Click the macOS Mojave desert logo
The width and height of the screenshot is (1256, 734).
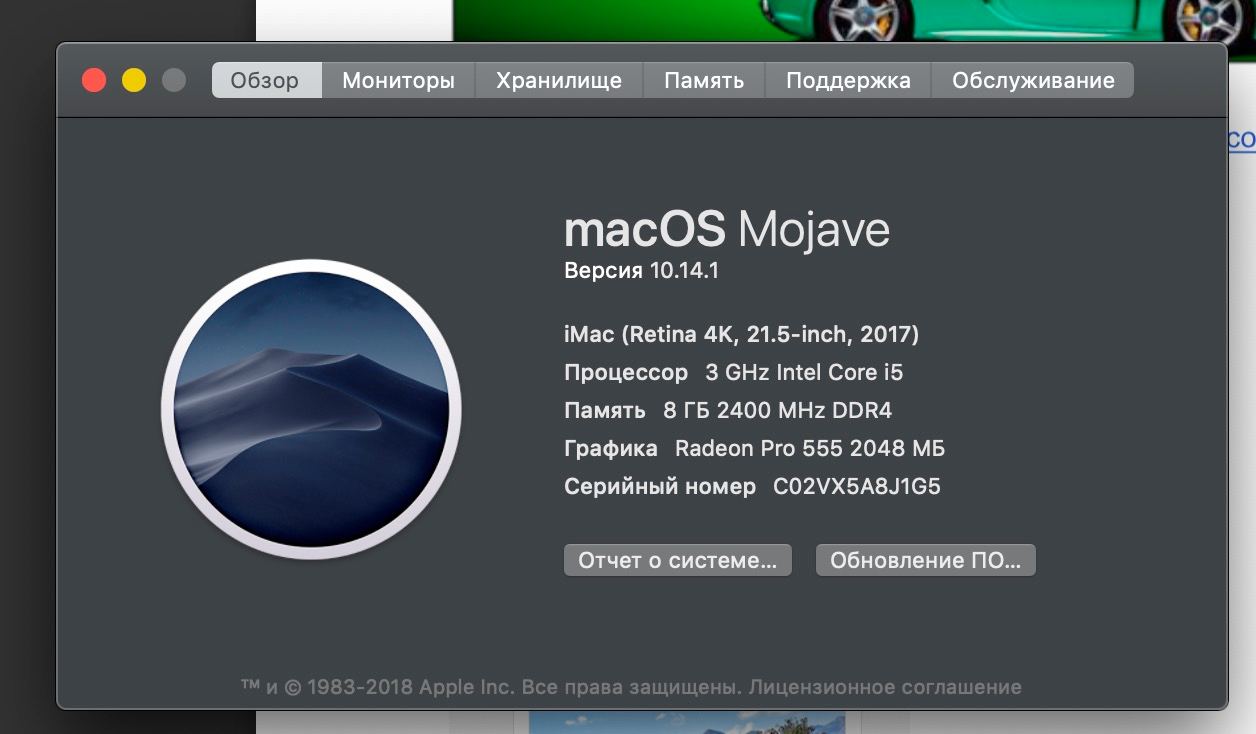pos(311,410)
